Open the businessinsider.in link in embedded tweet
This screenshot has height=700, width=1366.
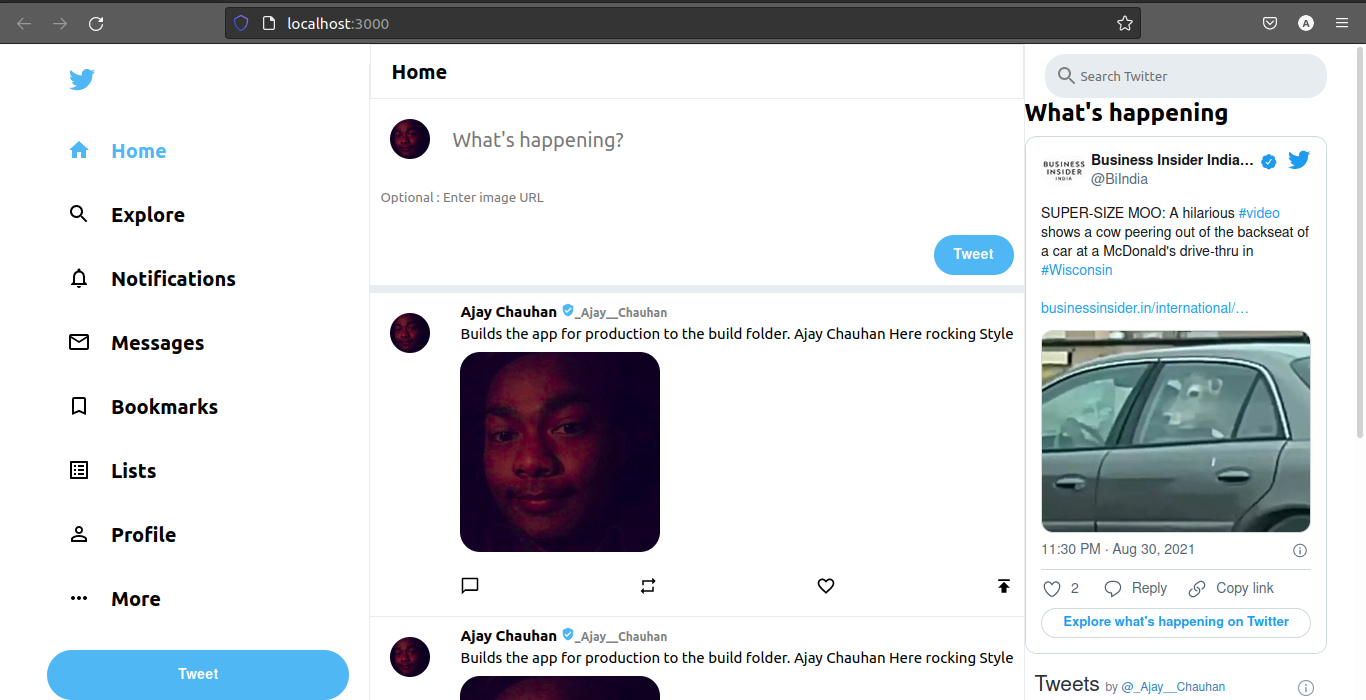(1145, 308)
